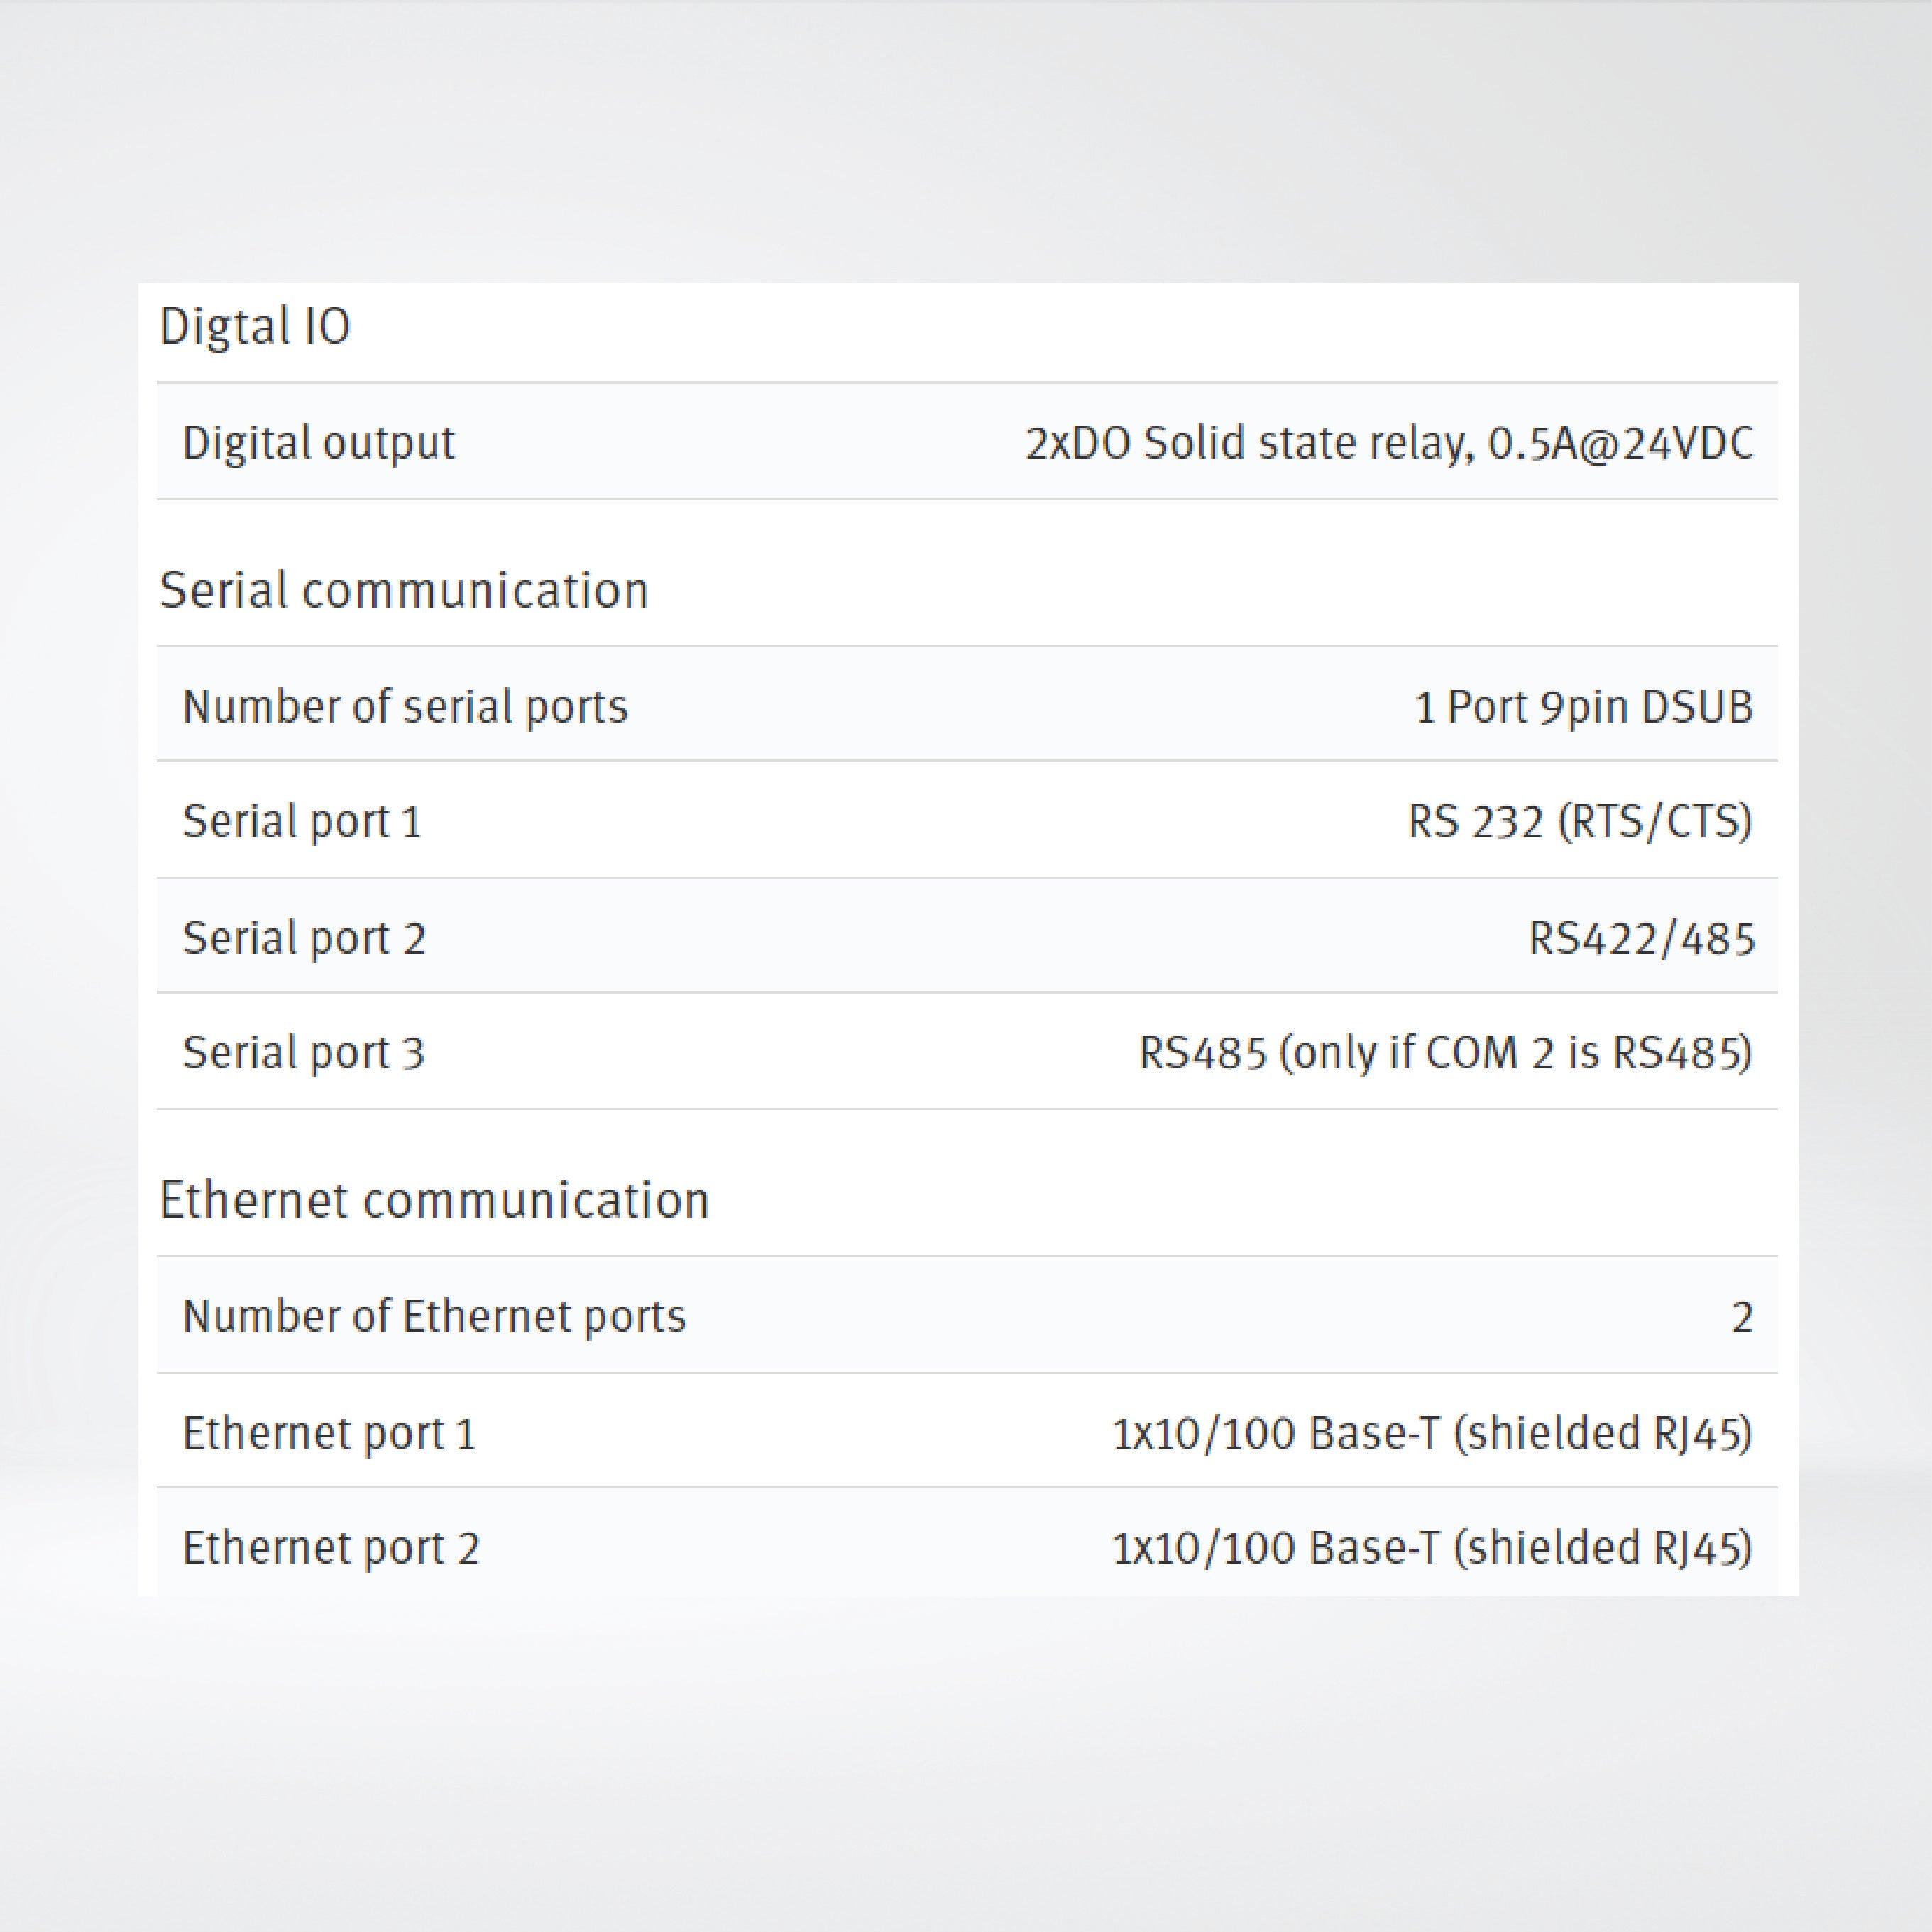The width and height of the screenshot is (1932, 1932).
Task: Select the Serial port 1 label
Action: (302, 822)
